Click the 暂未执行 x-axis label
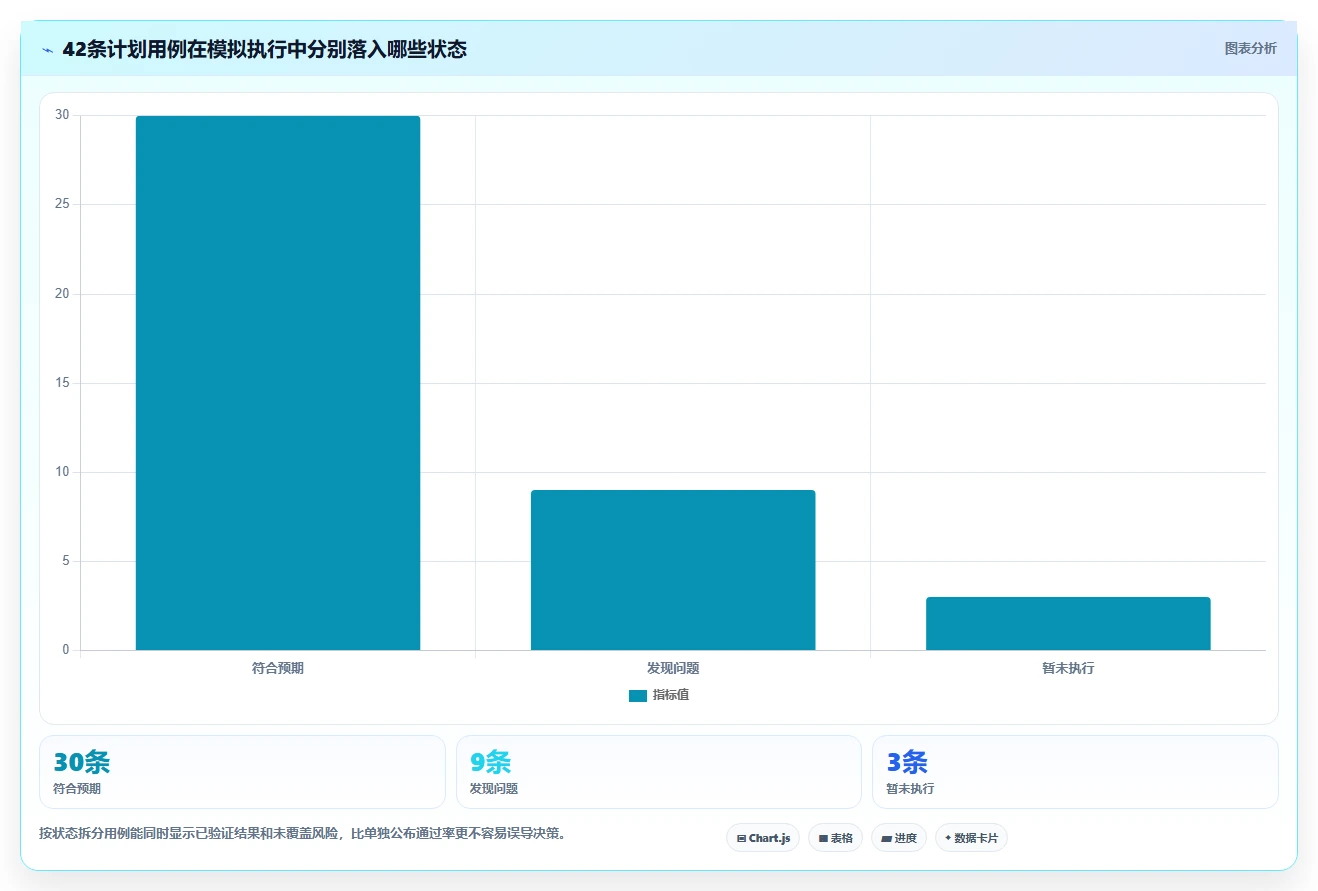1318x891 pixels. (x=1068, y=668)
